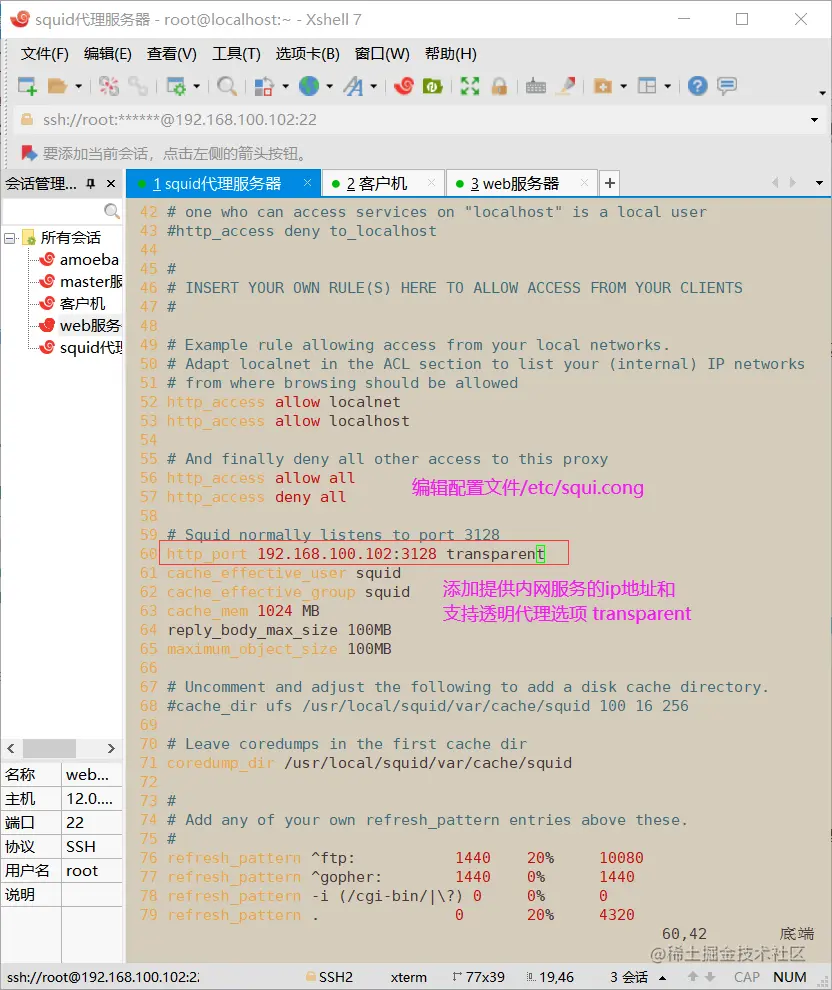Viewport: 832px width, 990px height.
Task: Click the Reconnect chain-link icon
Action: click(138, 86)
